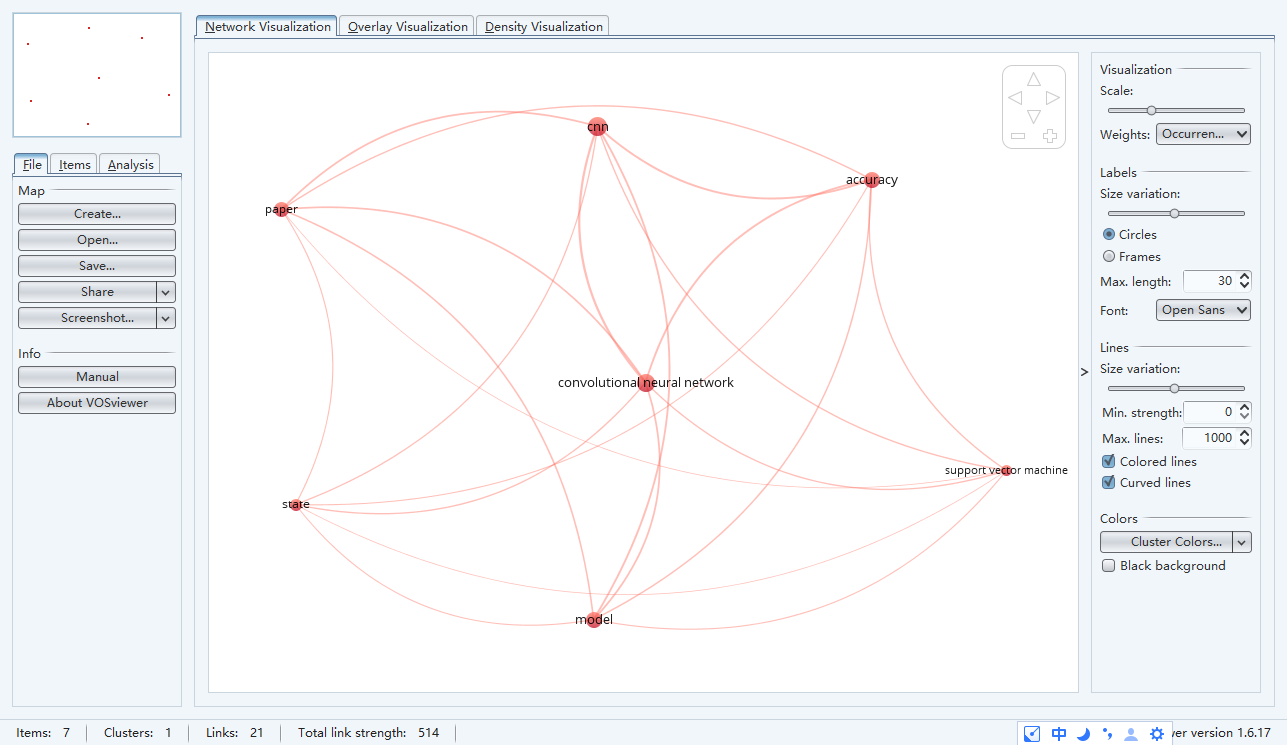Zoom out using the minus icon
The width and height of the screenshot is (1287, 745).
[1018, 135]
